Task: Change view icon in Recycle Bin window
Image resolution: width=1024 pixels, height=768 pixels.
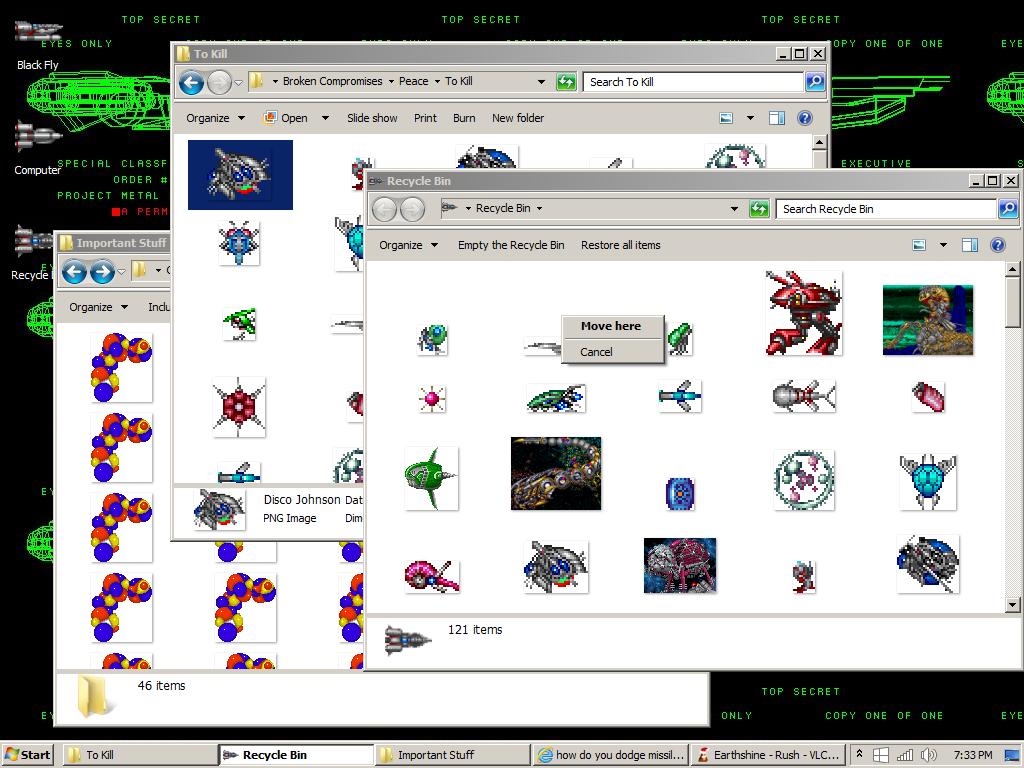Action: coord(919,245)
